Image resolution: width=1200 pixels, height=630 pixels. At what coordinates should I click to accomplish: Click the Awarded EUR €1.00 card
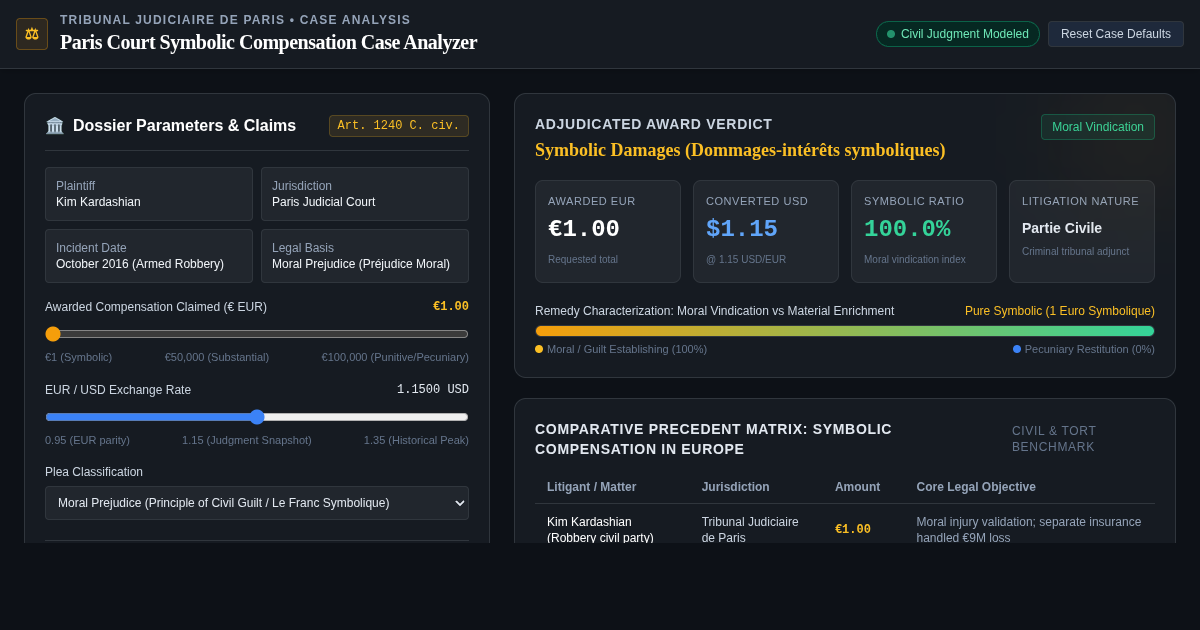[608, 231]
